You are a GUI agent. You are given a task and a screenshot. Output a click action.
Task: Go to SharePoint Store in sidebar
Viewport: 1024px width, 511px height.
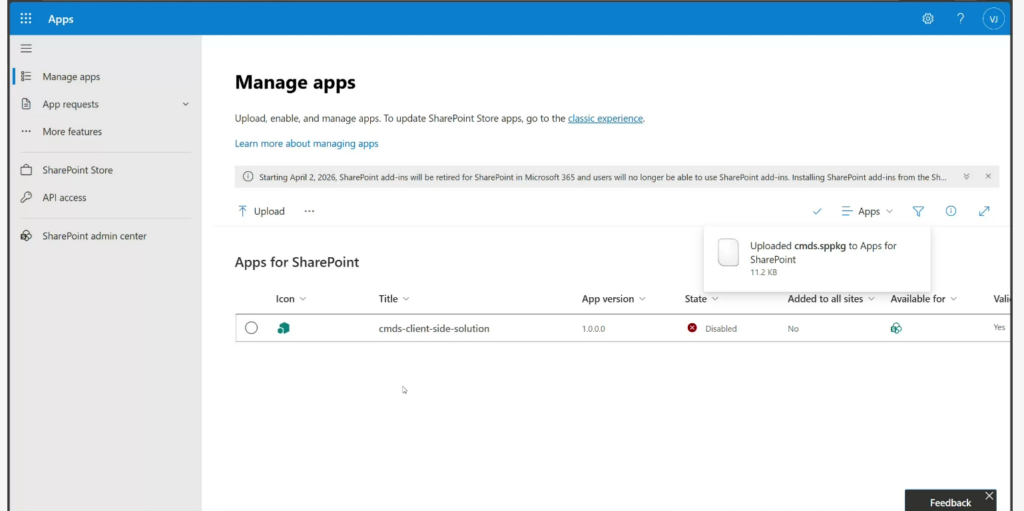pos(77,170)
